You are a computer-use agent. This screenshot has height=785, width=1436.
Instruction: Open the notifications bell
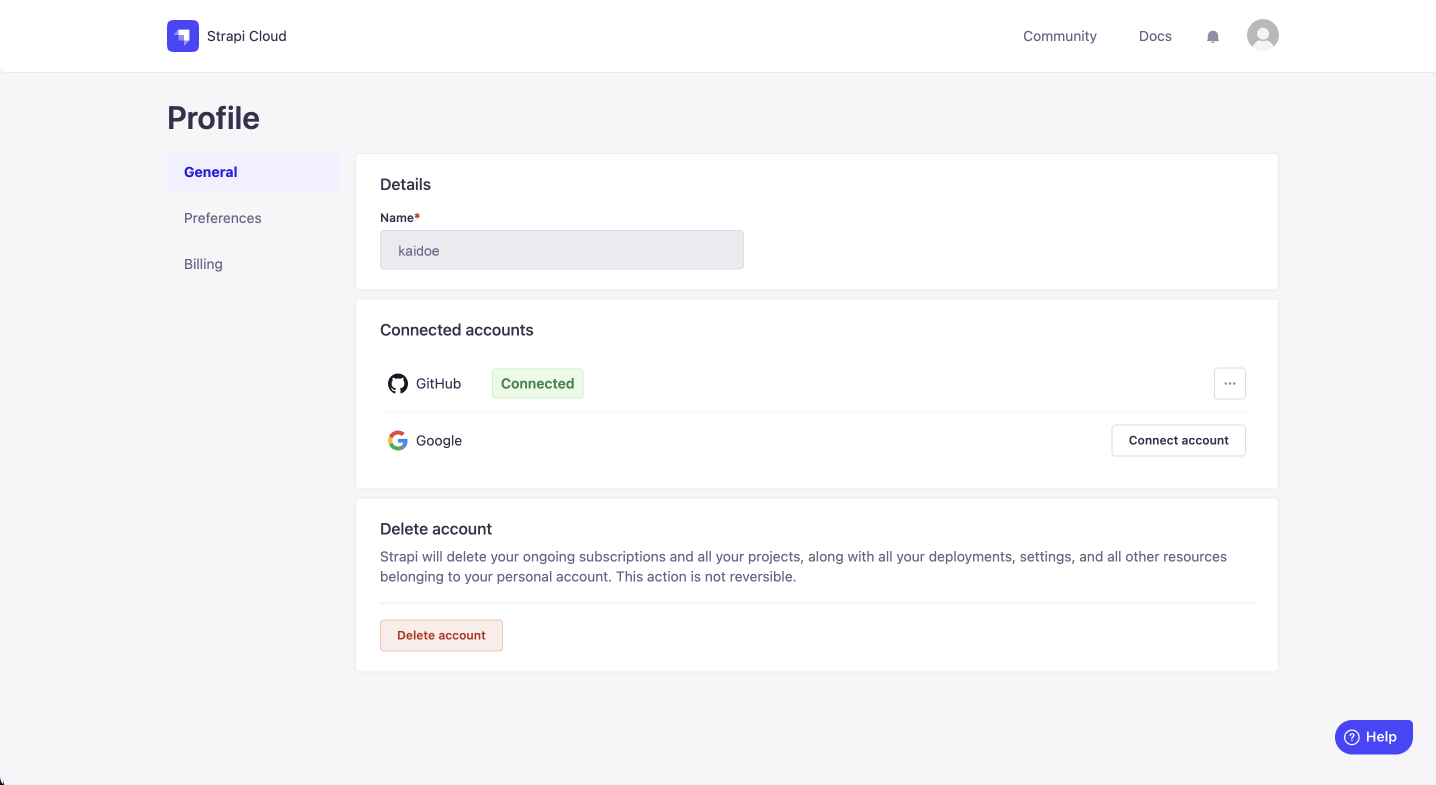tap(1212, 36)
